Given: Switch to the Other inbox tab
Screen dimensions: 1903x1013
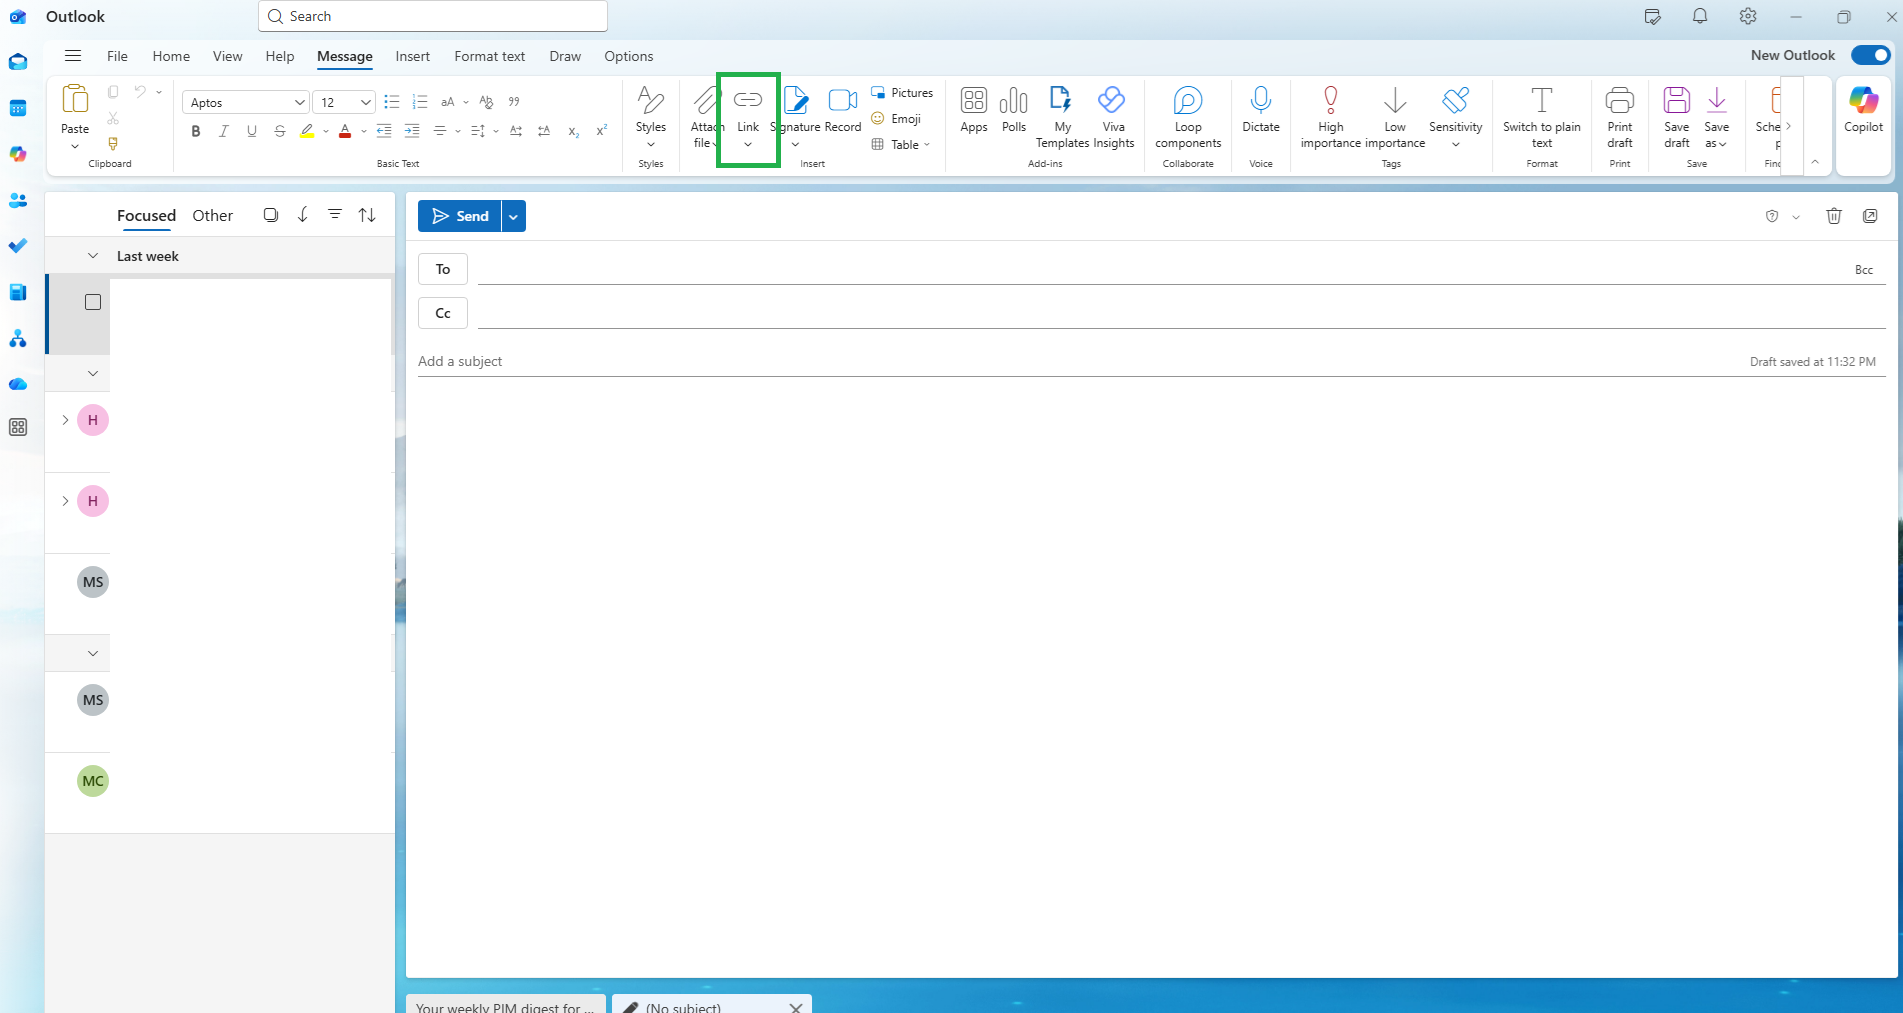Looking at the screenshot, I should click(212, 215).
